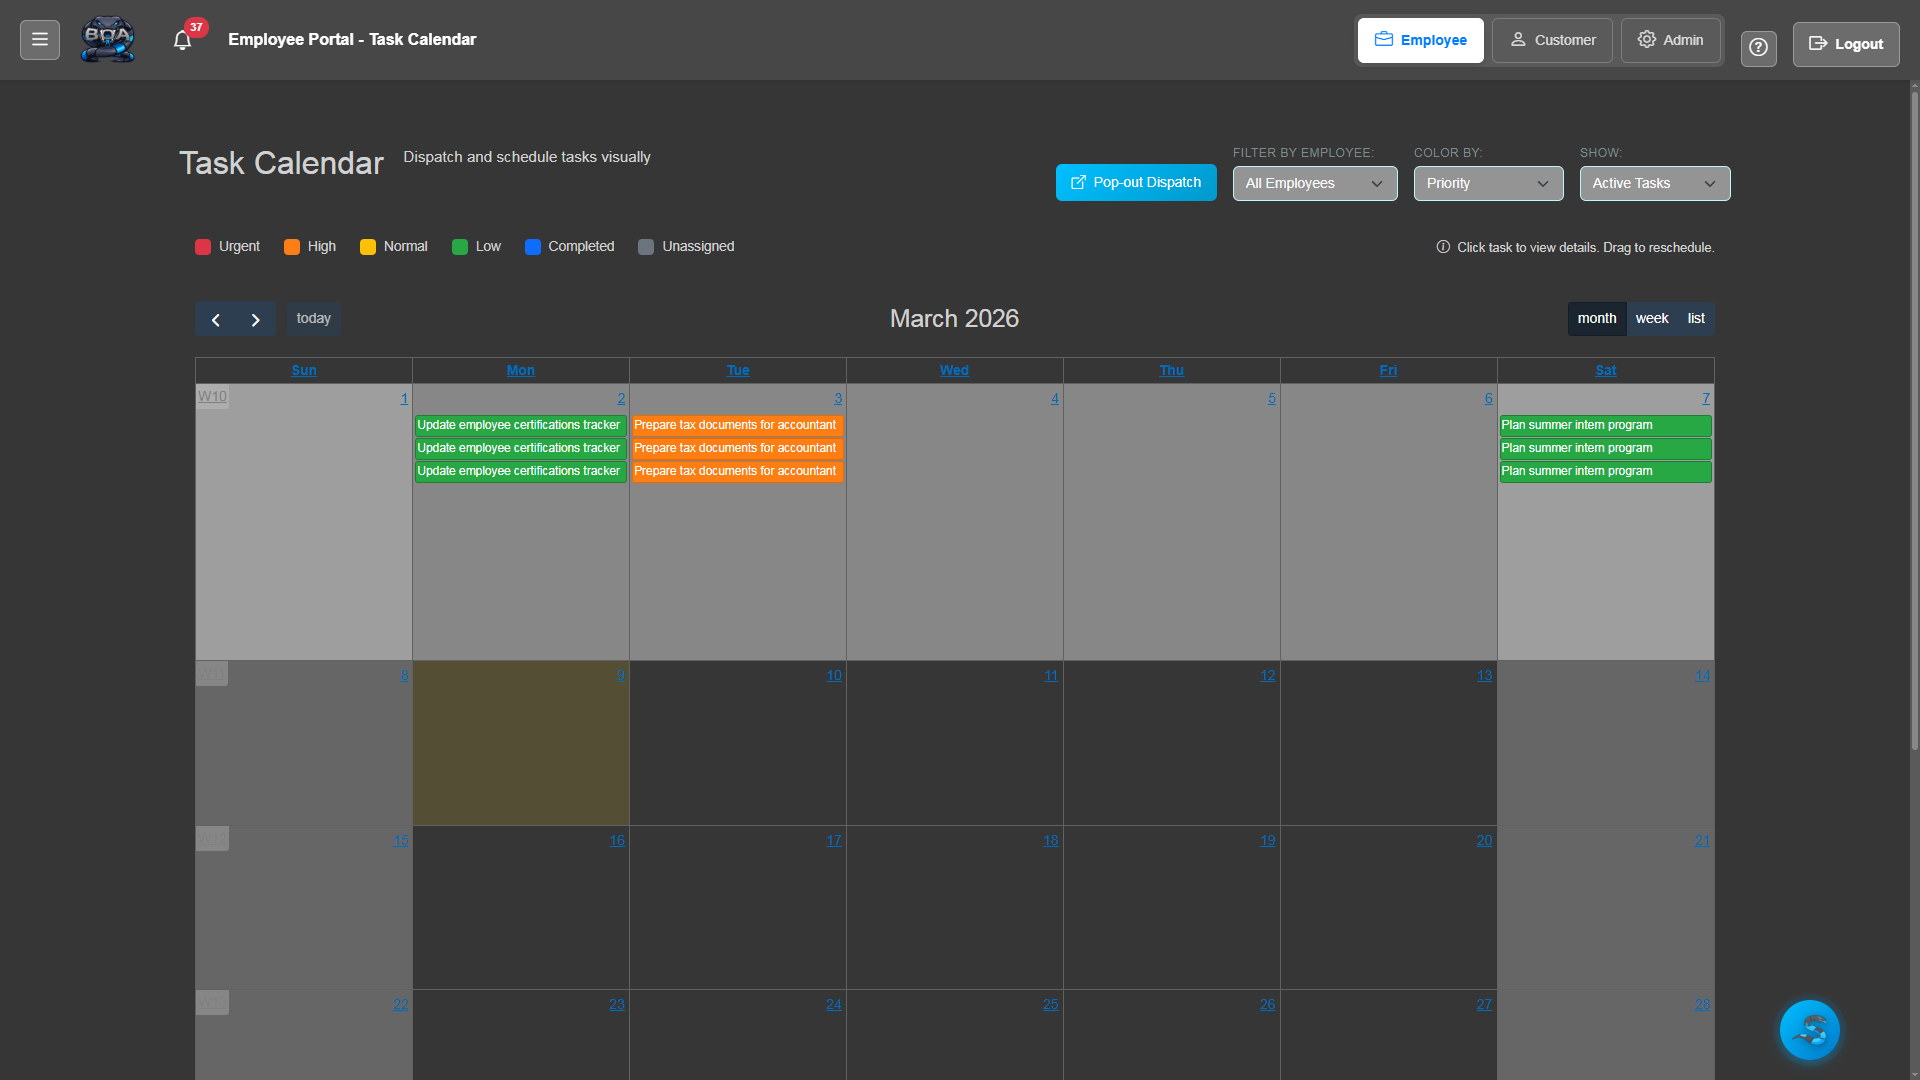Screen dimensions: 1920x1080
Task: Expand the Color By Priority dropdown
Action: [x=1487, y=183]
